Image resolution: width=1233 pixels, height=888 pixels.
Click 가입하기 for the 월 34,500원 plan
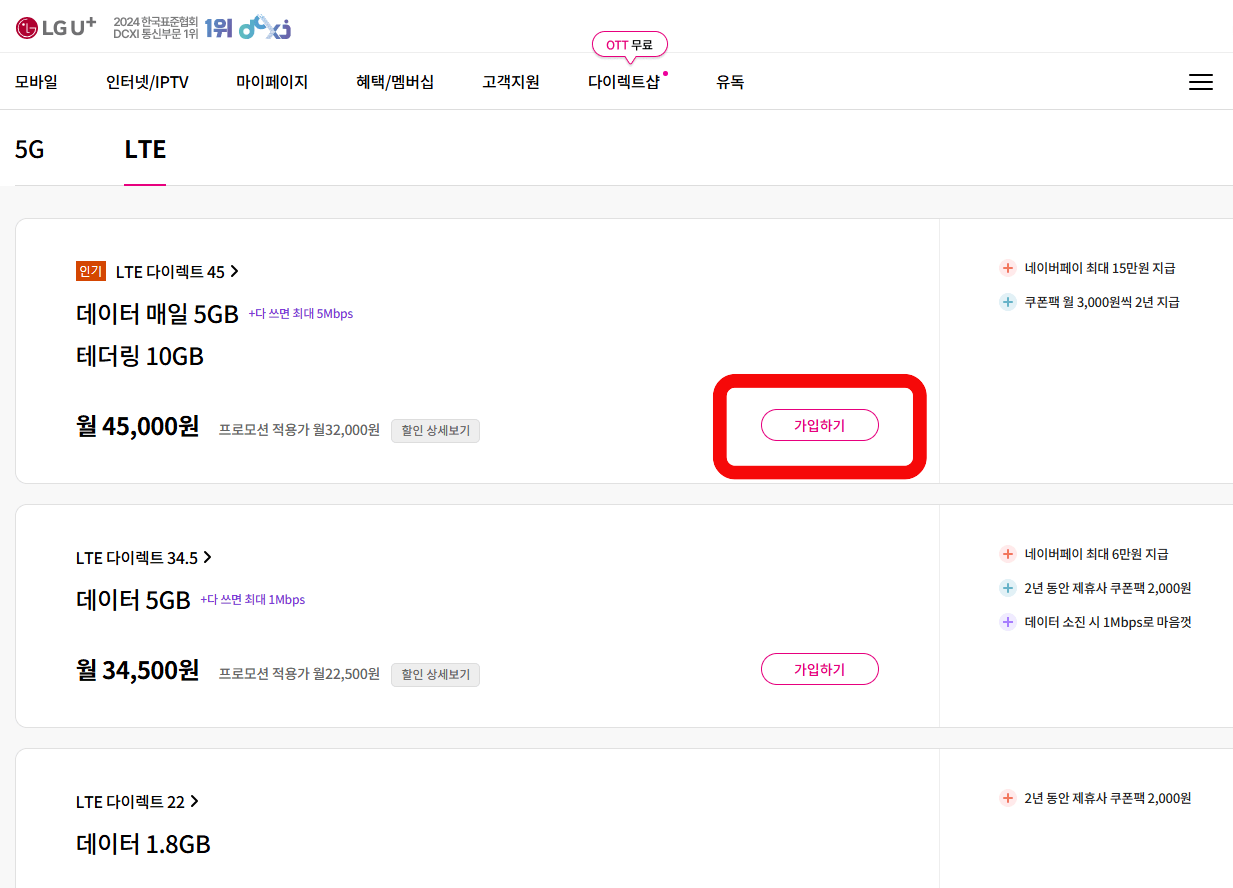pos(820,669)
